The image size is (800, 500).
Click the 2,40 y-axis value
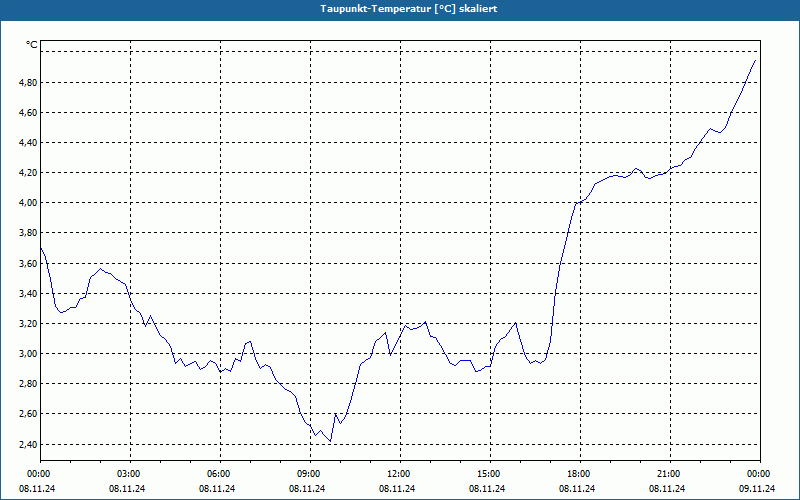(x=28, y=444)
